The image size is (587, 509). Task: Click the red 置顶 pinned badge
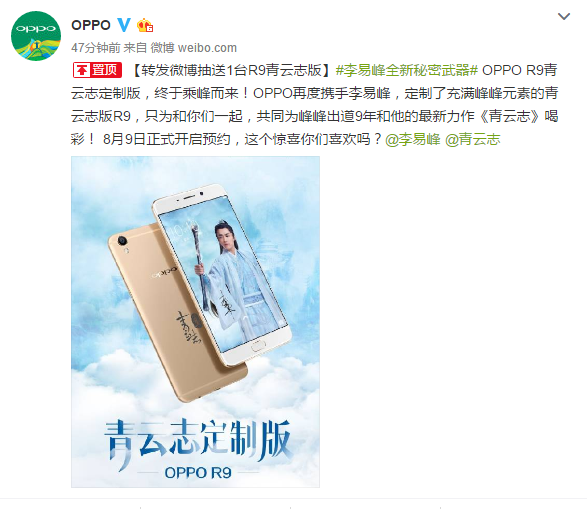(x=97, y=70)
